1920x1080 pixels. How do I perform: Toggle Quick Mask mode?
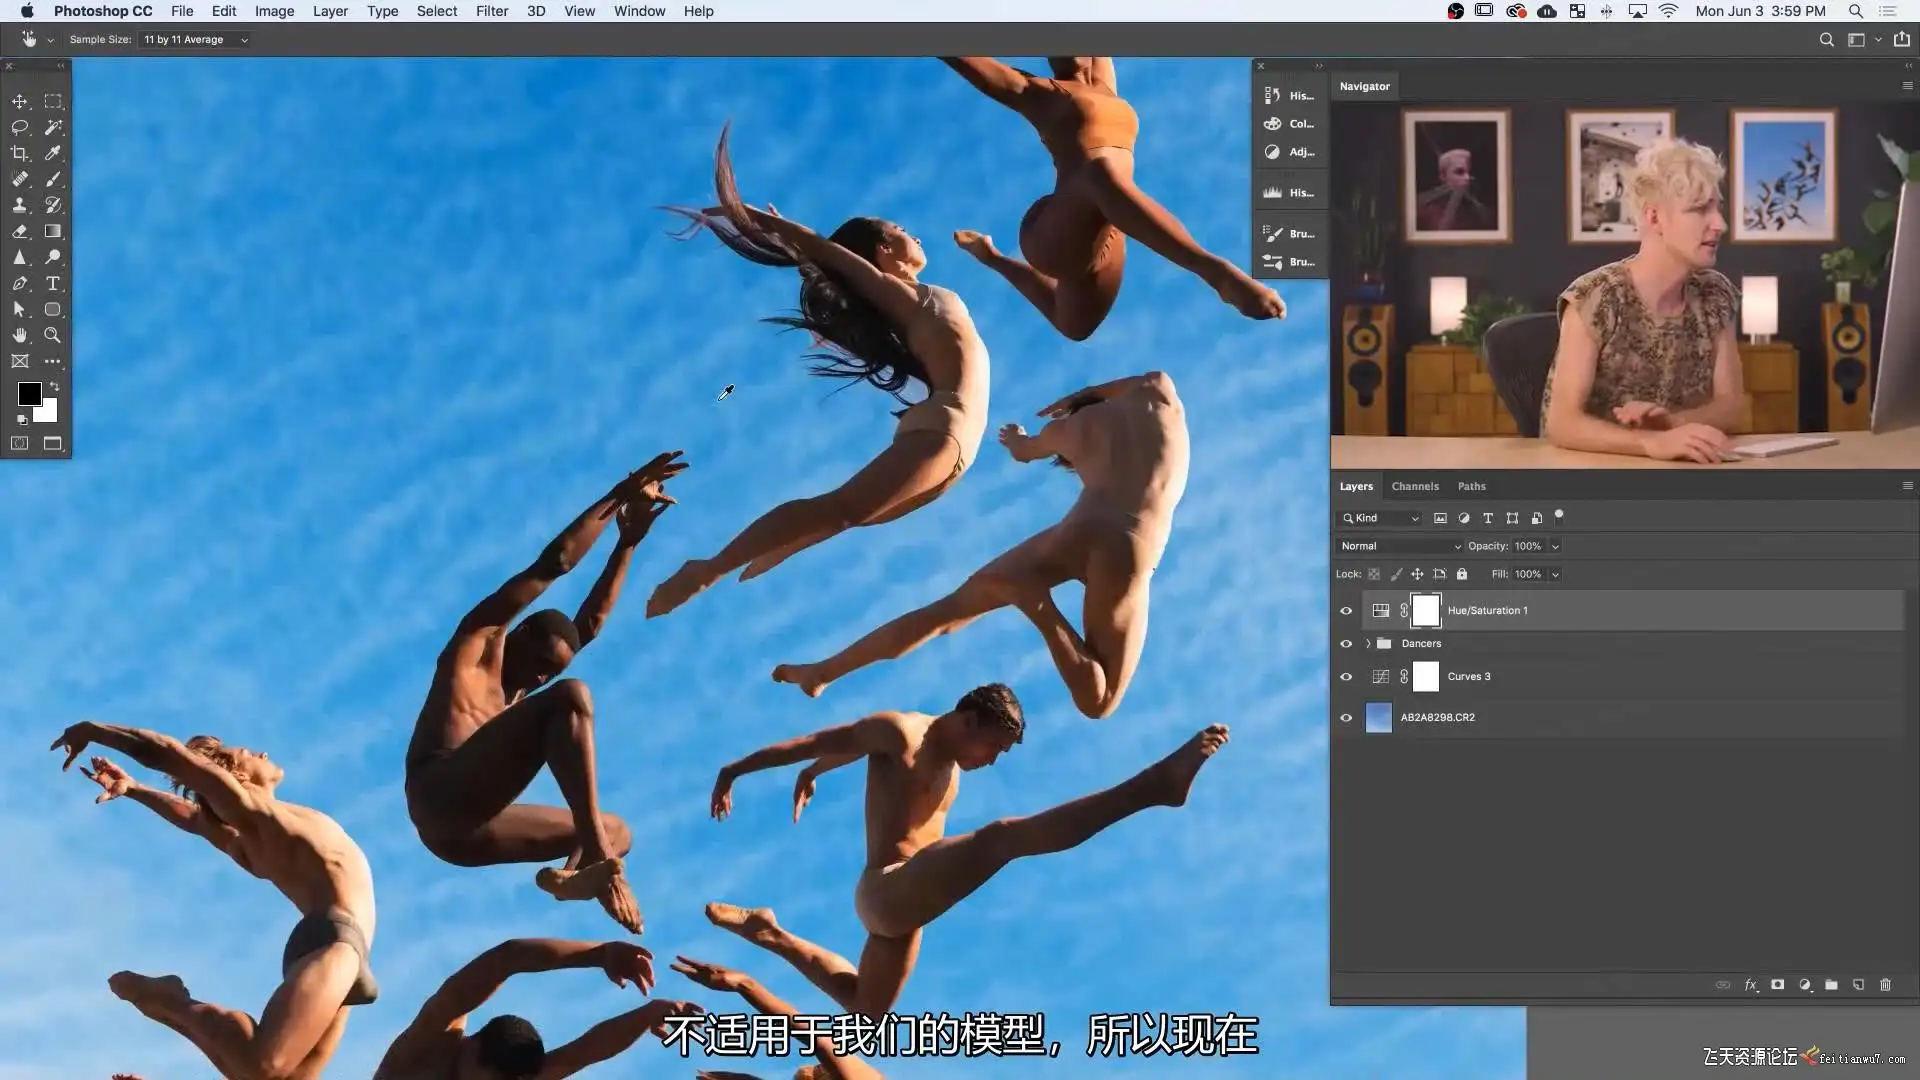click(x=19, y=443)
